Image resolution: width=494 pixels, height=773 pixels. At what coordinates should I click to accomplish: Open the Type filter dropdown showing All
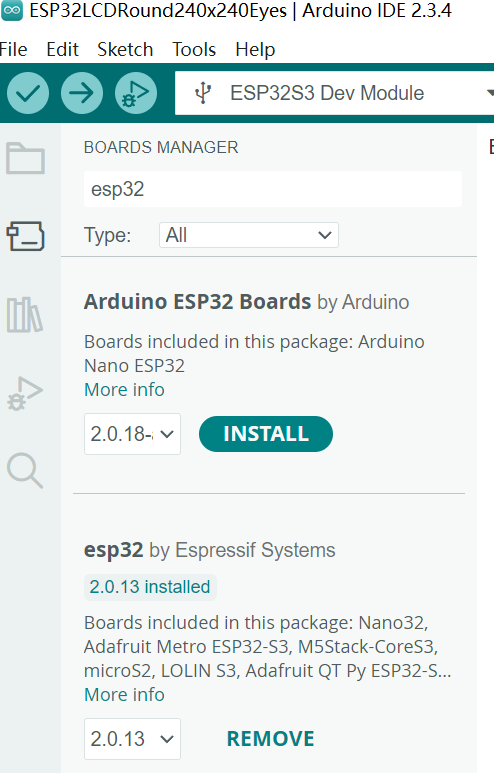pyautogui.click(x=248, y=235)
